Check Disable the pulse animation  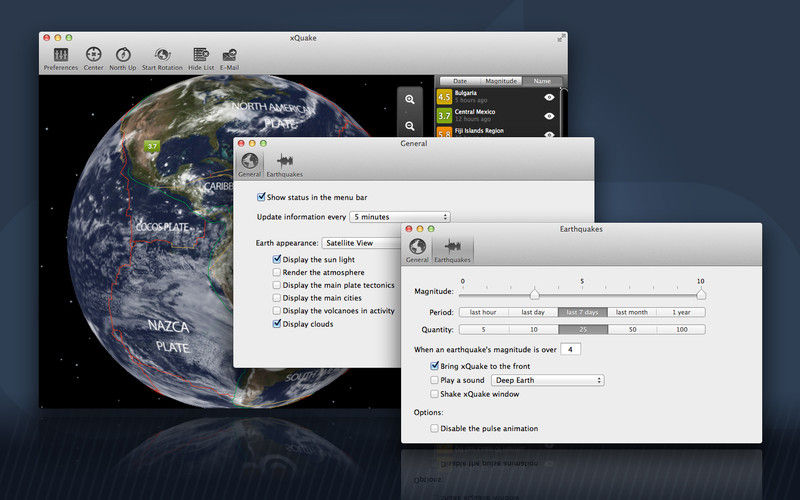click(x=434, y=429)
